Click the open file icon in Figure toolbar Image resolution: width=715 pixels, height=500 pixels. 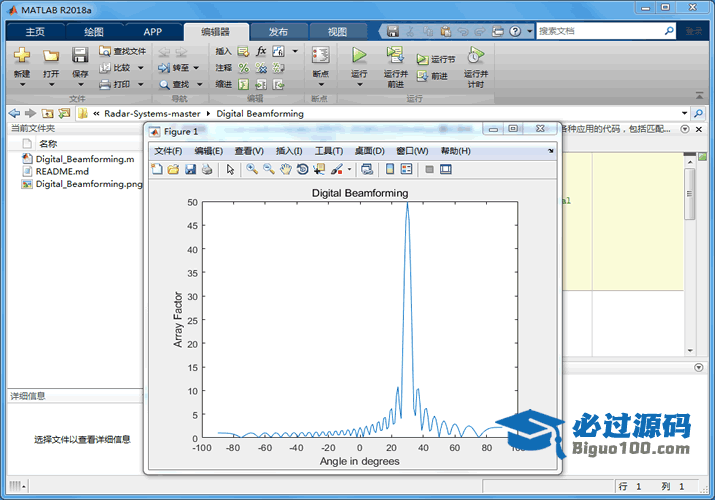click(173, 170)
